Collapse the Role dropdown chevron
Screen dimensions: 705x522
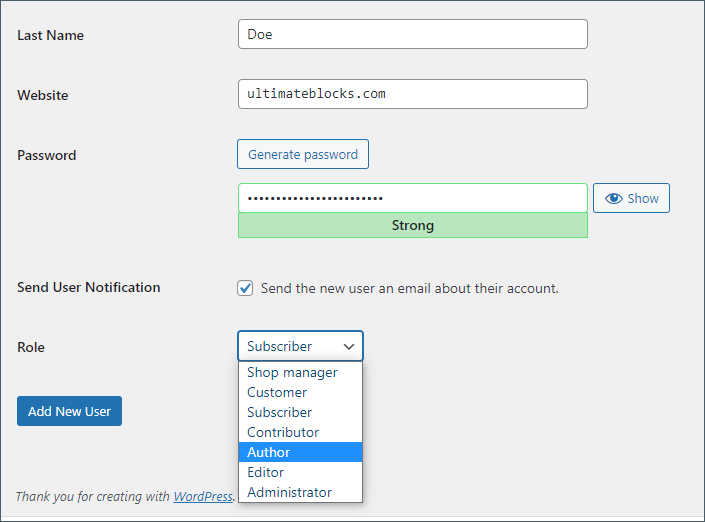[x=349, y=346]
